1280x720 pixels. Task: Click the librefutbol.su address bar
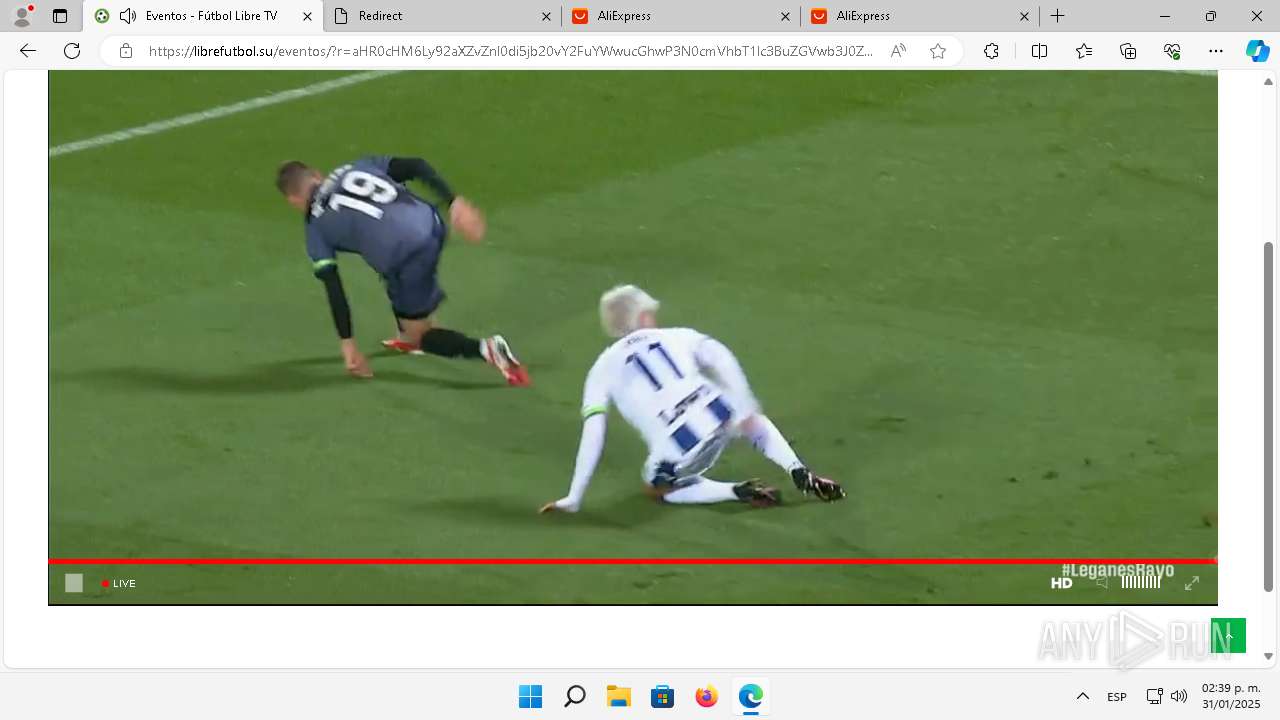[510, 51]
